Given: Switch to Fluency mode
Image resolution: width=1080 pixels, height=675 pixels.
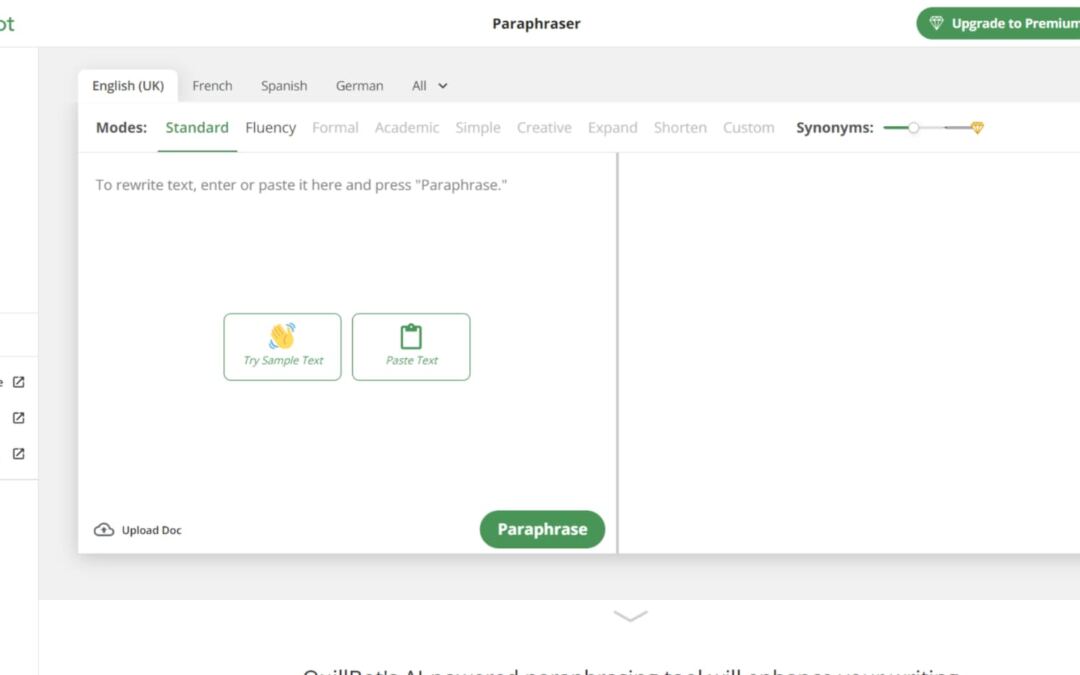Looking at the screenshot, I should click(x=270, y=128).
